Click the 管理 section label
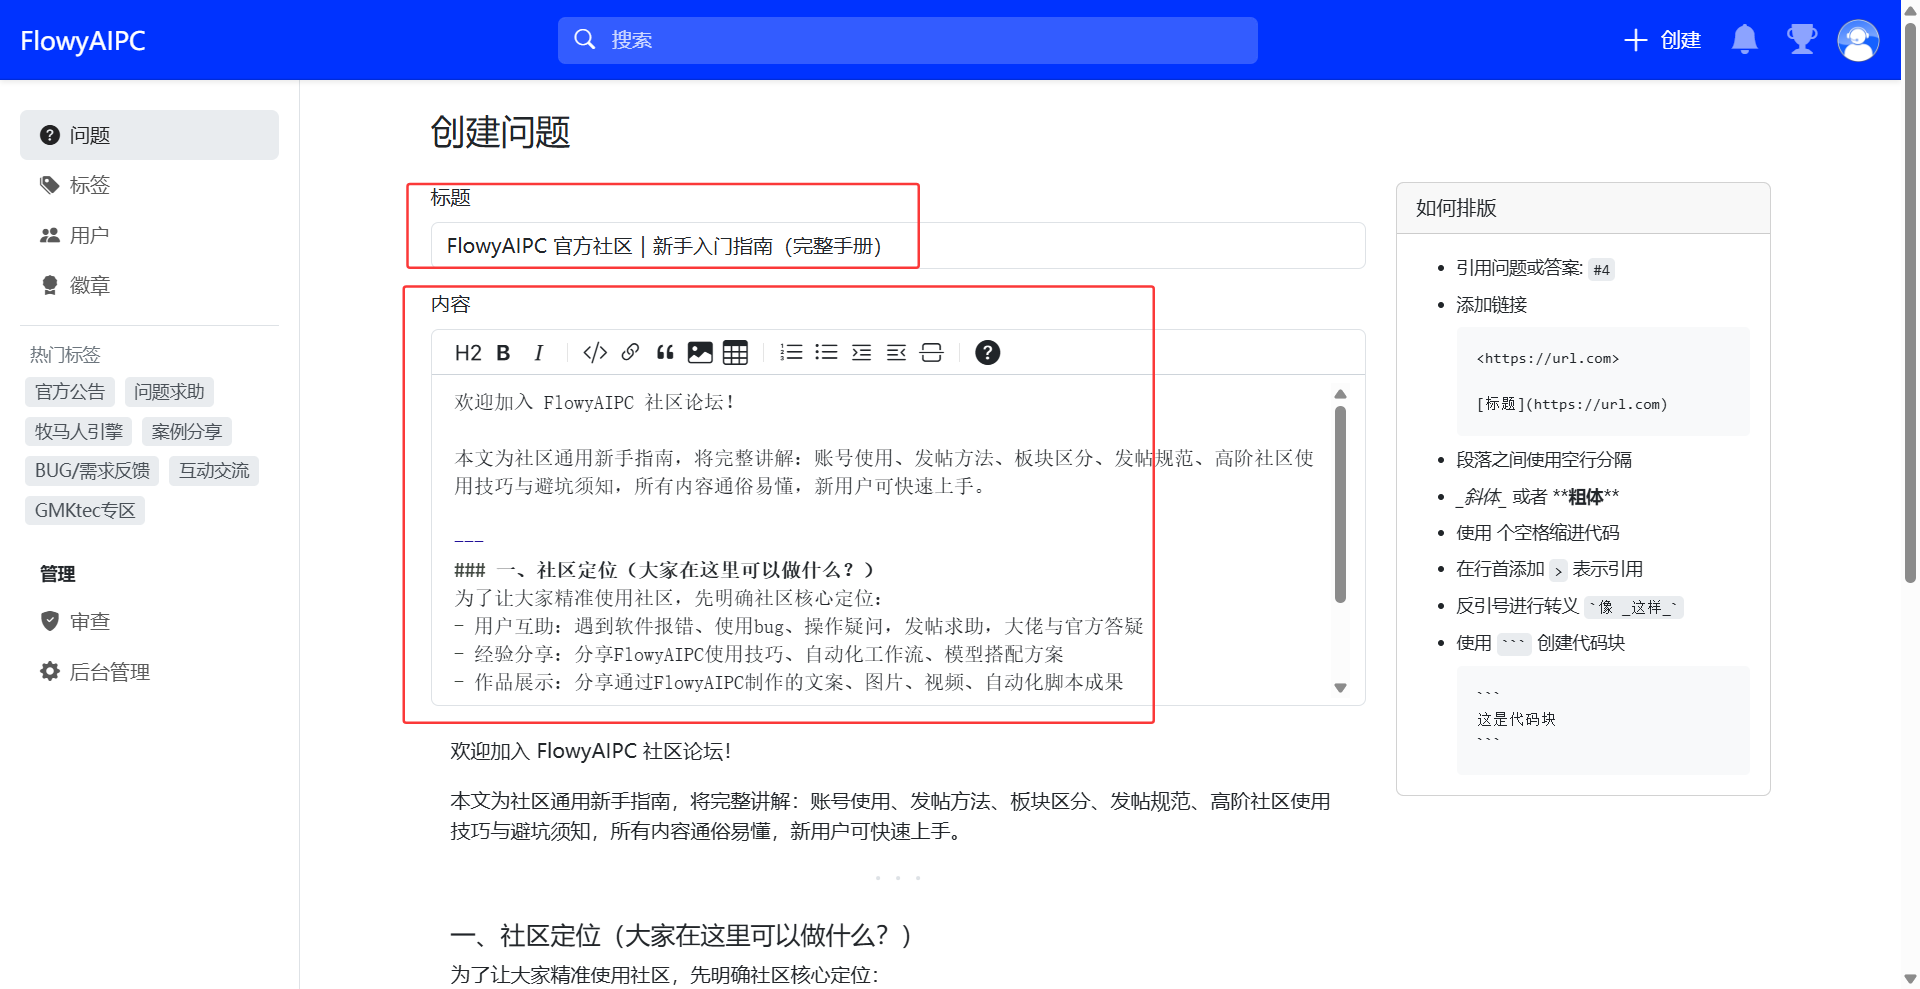 tap(57, 574)
